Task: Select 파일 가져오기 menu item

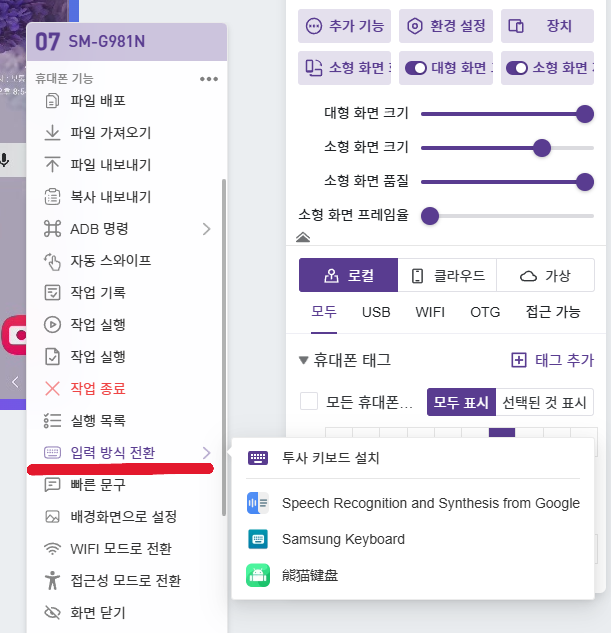Action: (110, 133)
